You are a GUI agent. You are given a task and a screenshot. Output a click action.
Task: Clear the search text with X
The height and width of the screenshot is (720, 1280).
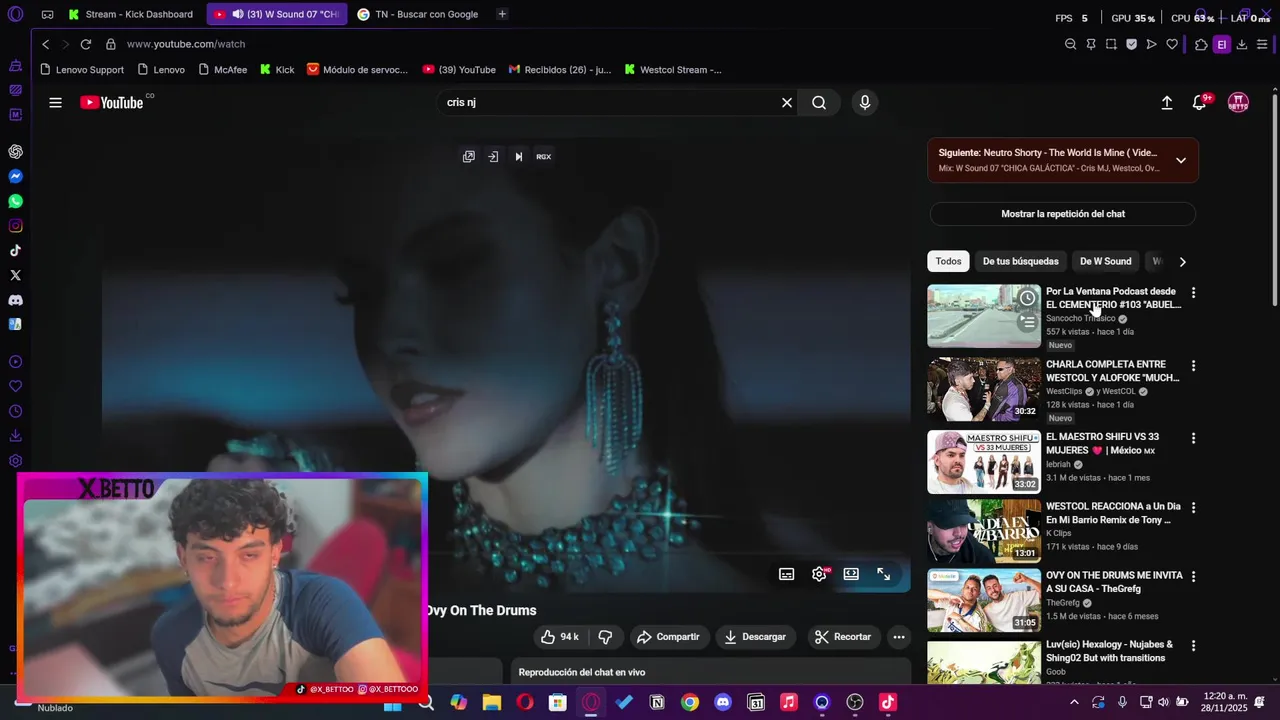pos(787,102)
